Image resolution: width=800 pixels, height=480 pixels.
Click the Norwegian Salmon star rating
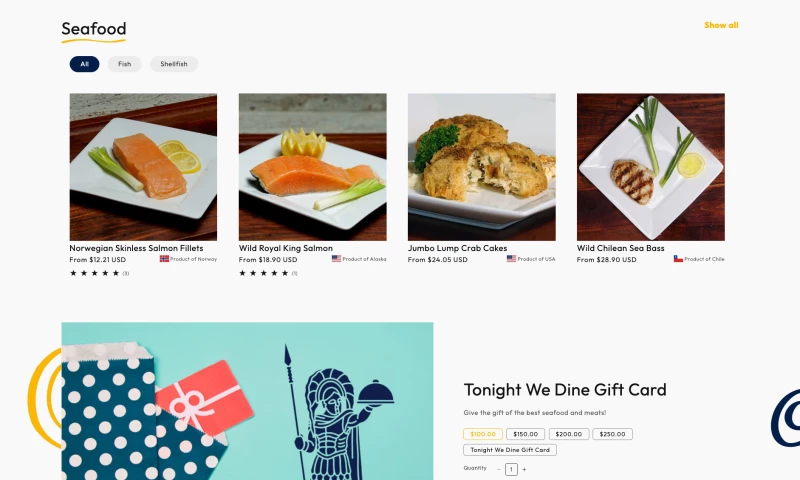[94, 273]
